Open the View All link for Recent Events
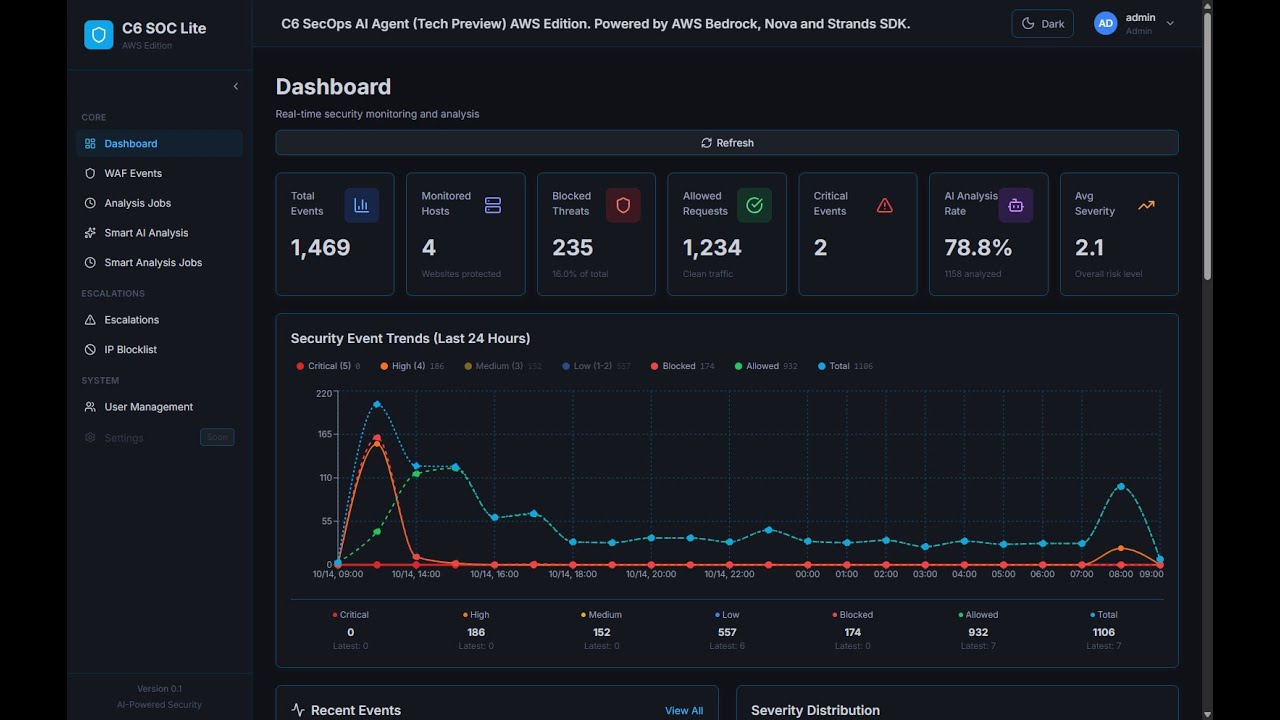 (x=684, y=711)
